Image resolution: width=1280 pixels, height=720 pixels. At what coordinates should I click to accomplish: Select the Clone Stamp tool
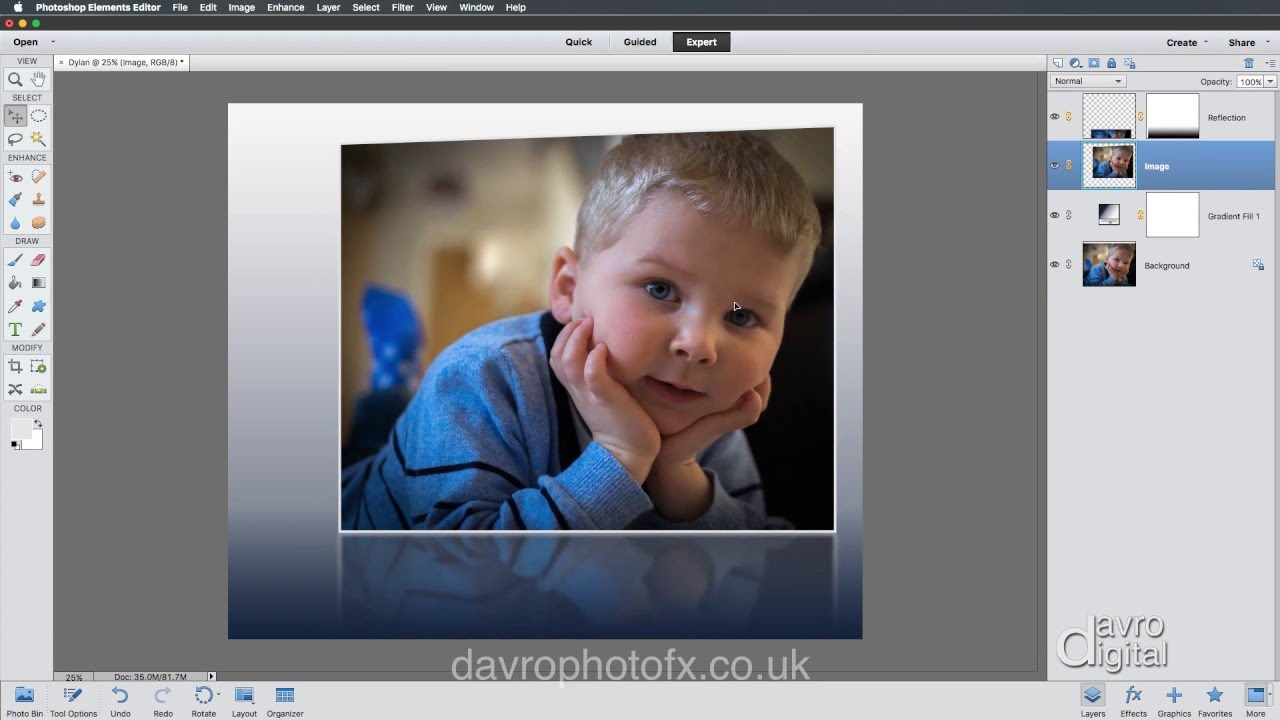tap(38, 200)
